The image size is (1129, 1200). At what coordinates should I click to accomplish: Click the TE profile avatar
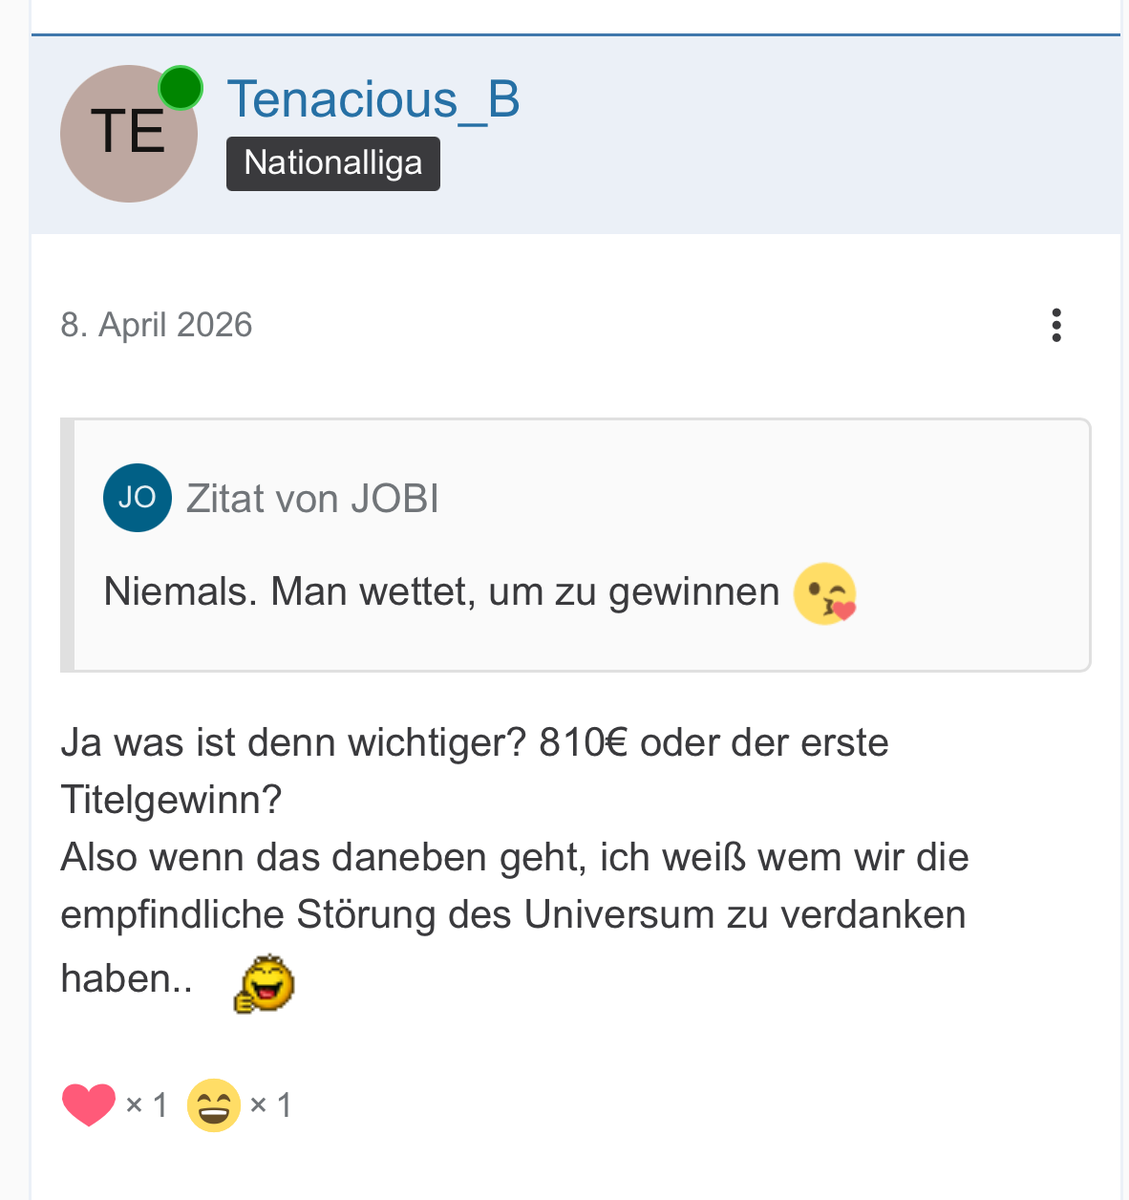126,135
